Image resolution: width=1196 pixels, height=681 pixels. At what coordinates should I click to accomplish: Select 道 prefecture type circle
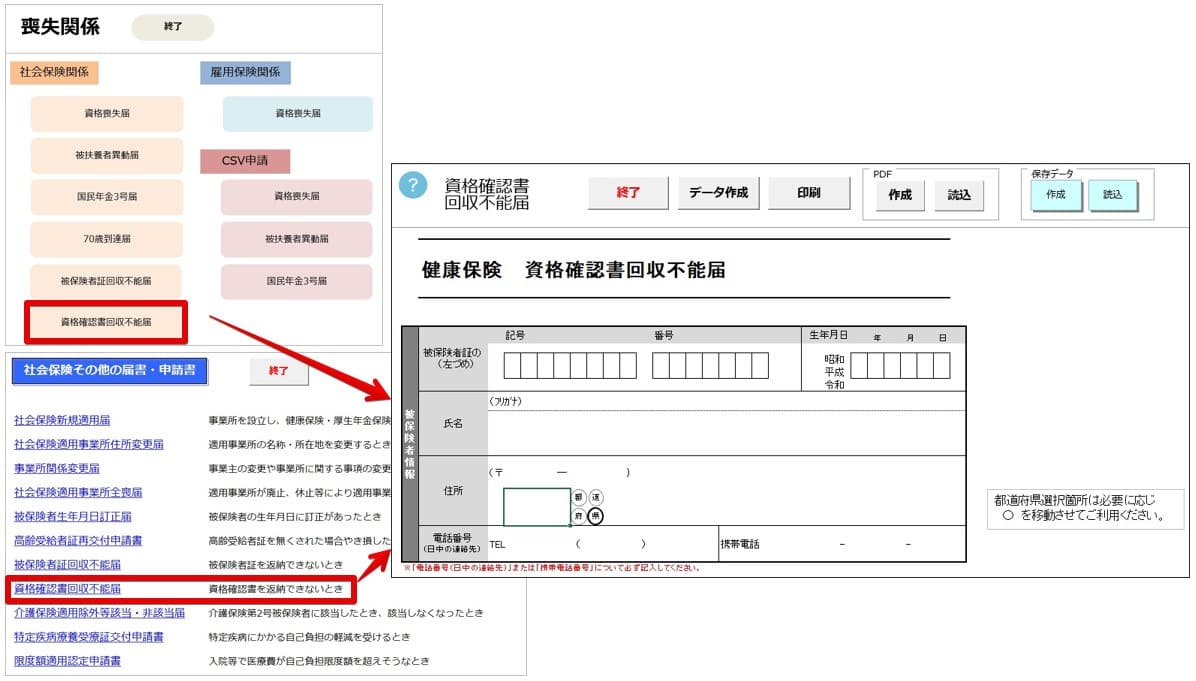[596, 498]
